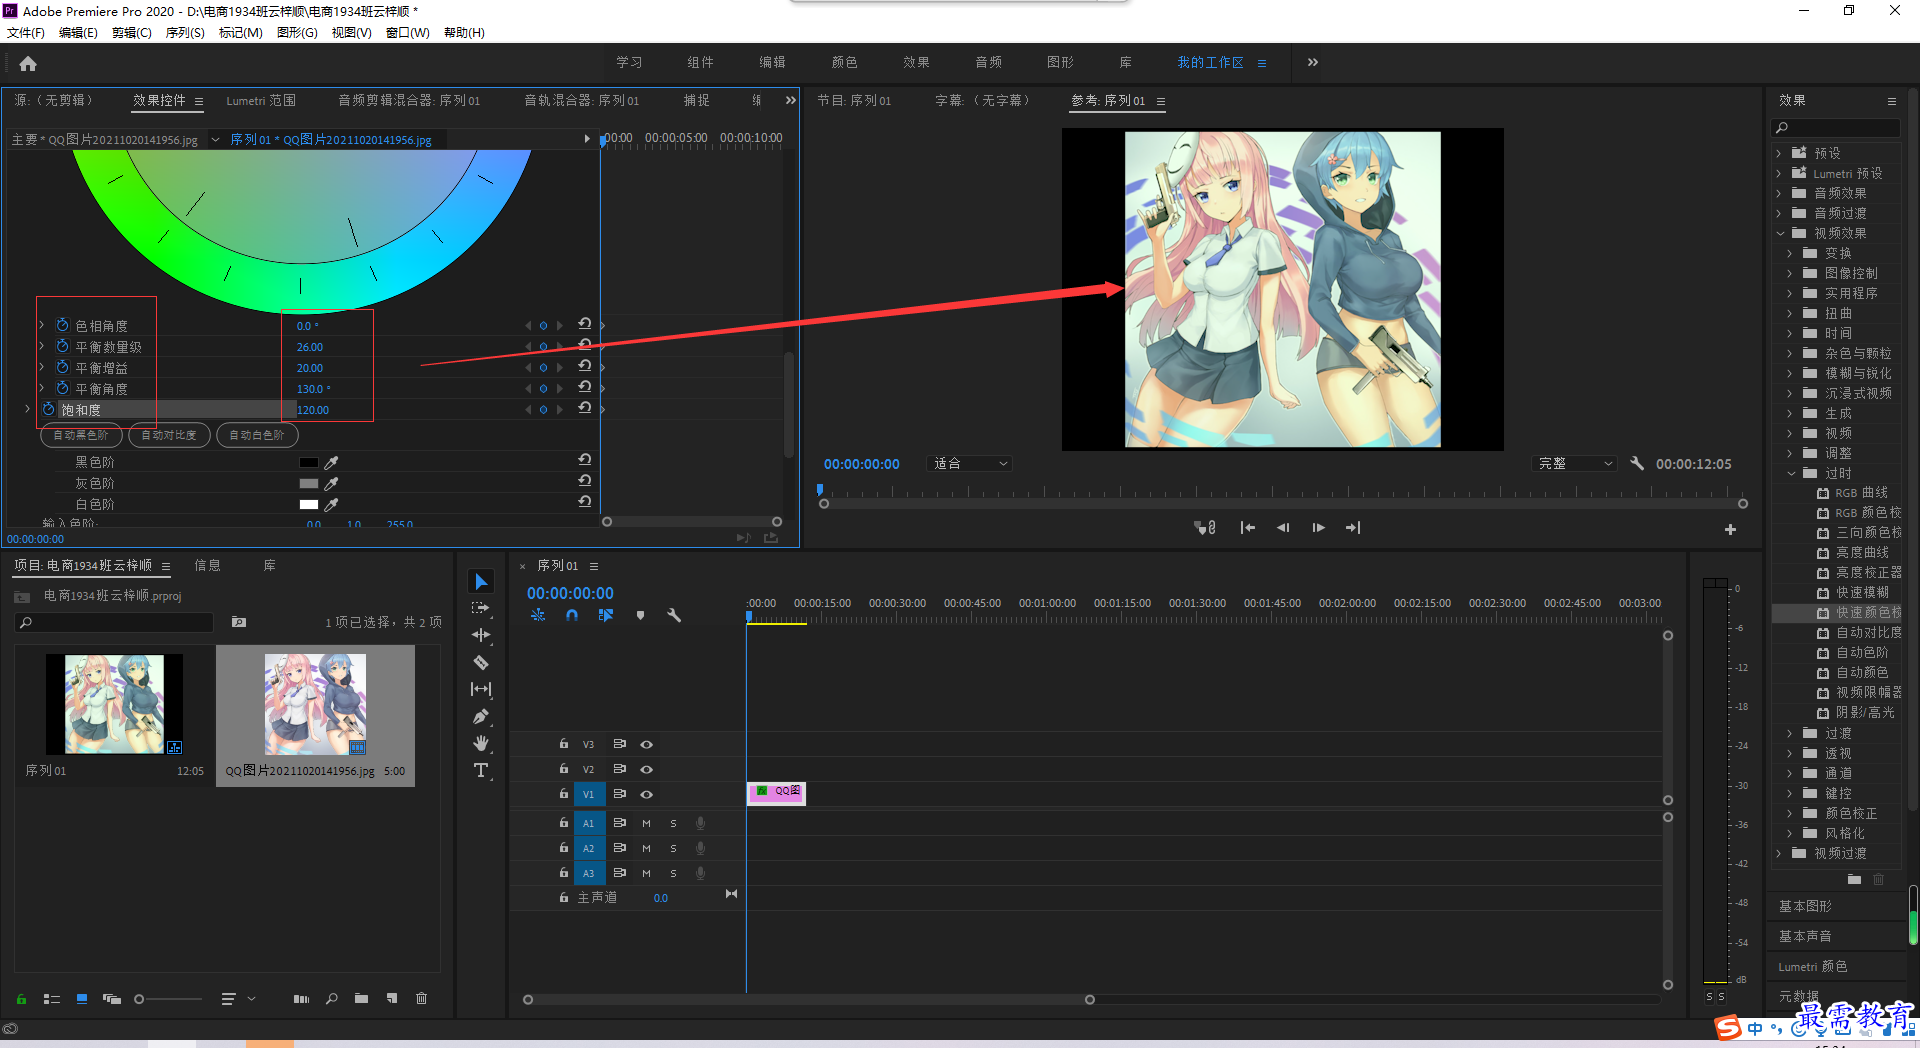
Task: Toggle 平衡数量级 animation stopwatch
Action: pos(62,346)
